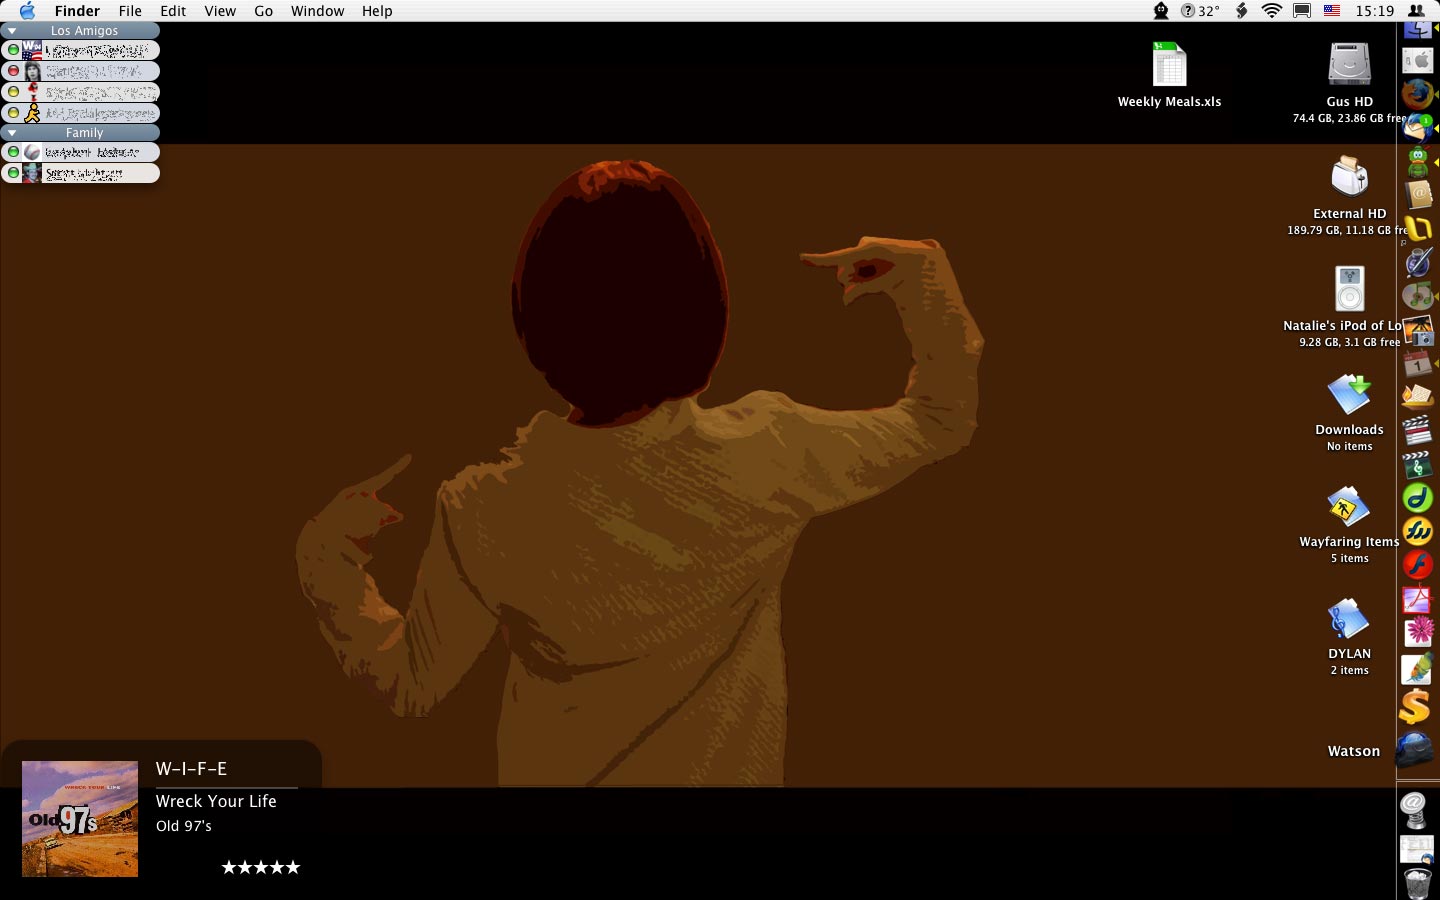Open the Downloads folder icon
The height and width of the screenshot is (900, 1440).
pos(1349,394)
